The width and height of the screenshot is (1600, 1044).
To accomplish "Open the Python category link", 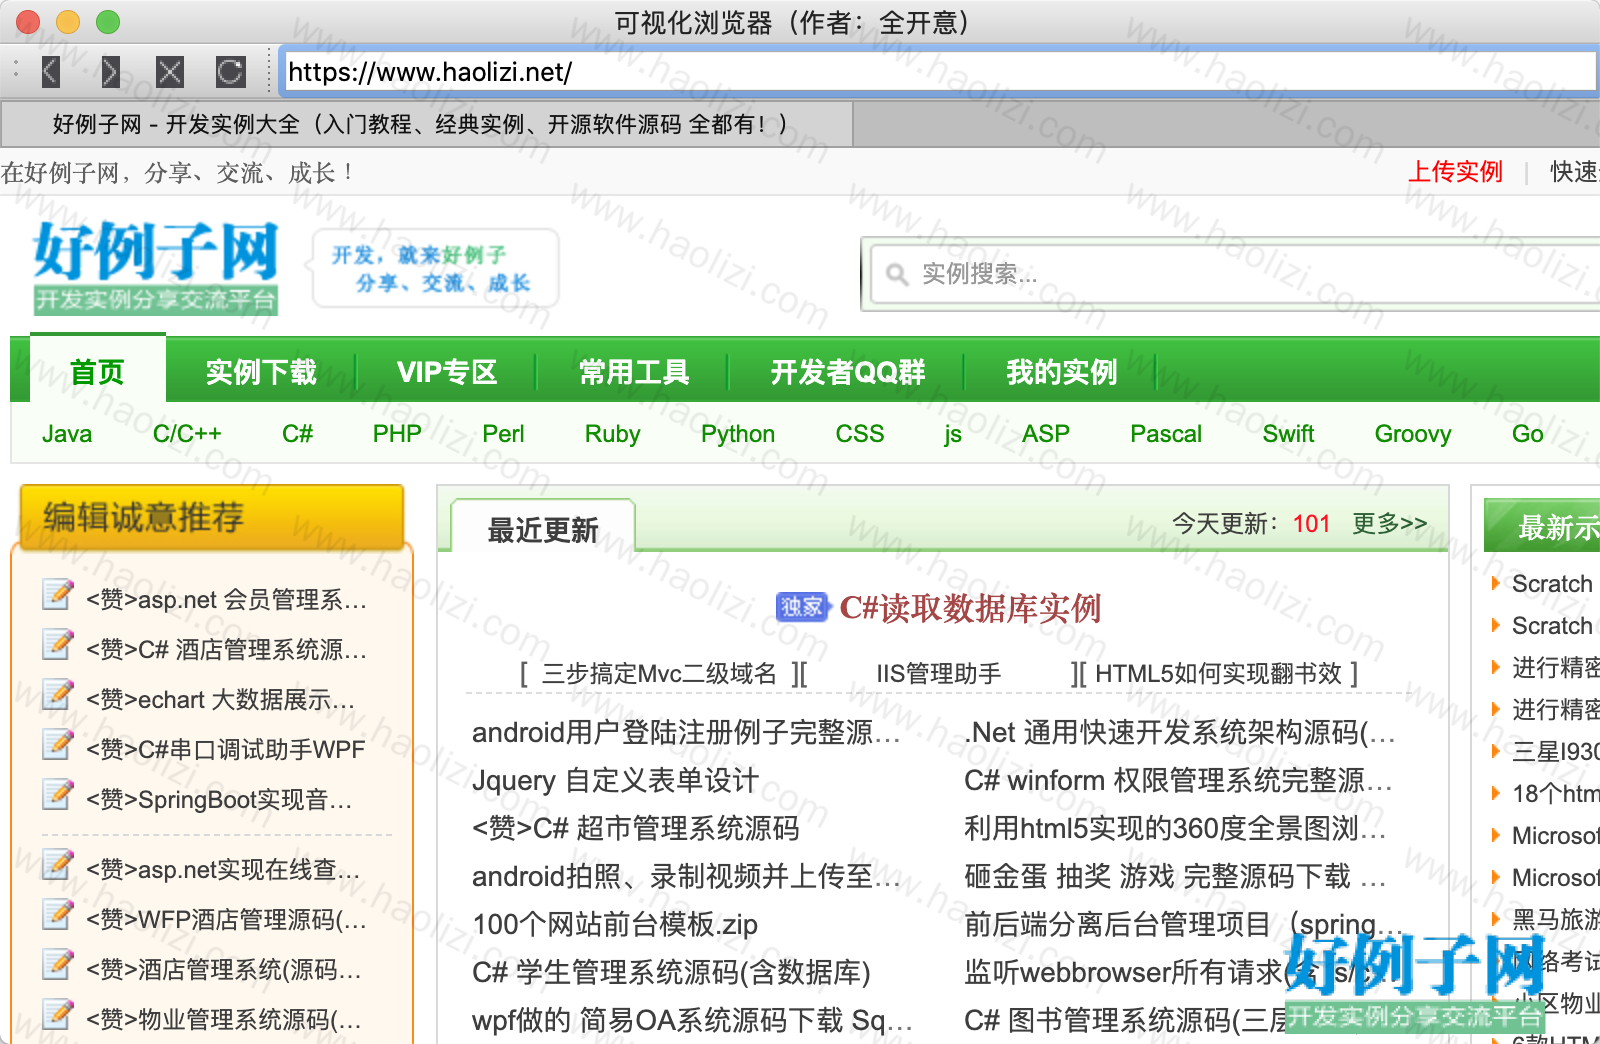I will (738, 434).
